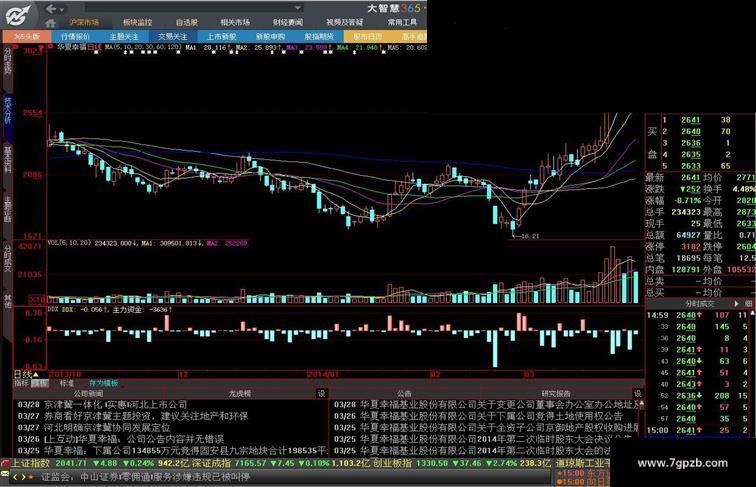
Task: Select 技术分析 in the left sidebar
Action: (7, 111)
